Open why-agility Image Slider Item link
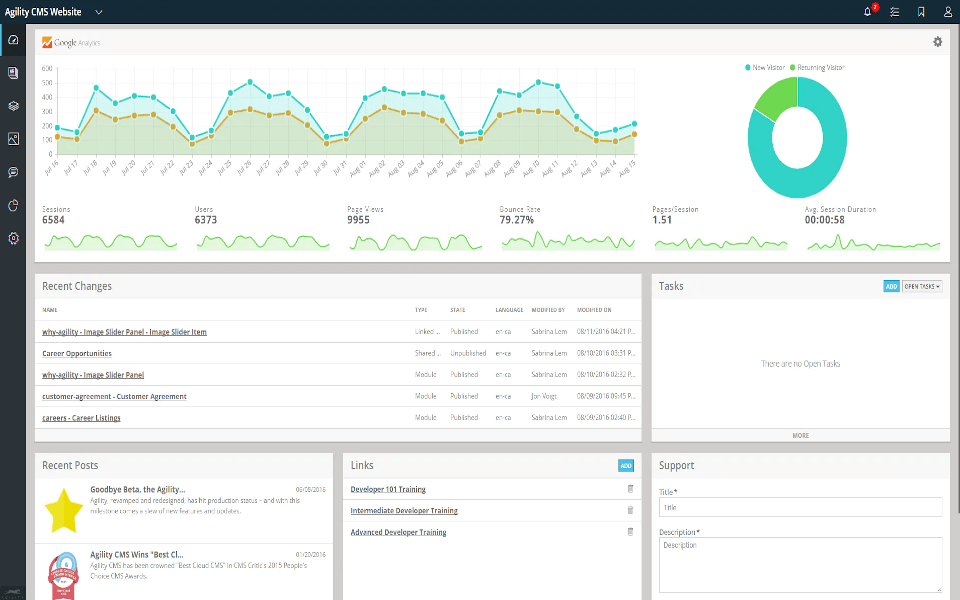Image resolution: width=960 pixels, height=600 pixels. coord(124,332)
